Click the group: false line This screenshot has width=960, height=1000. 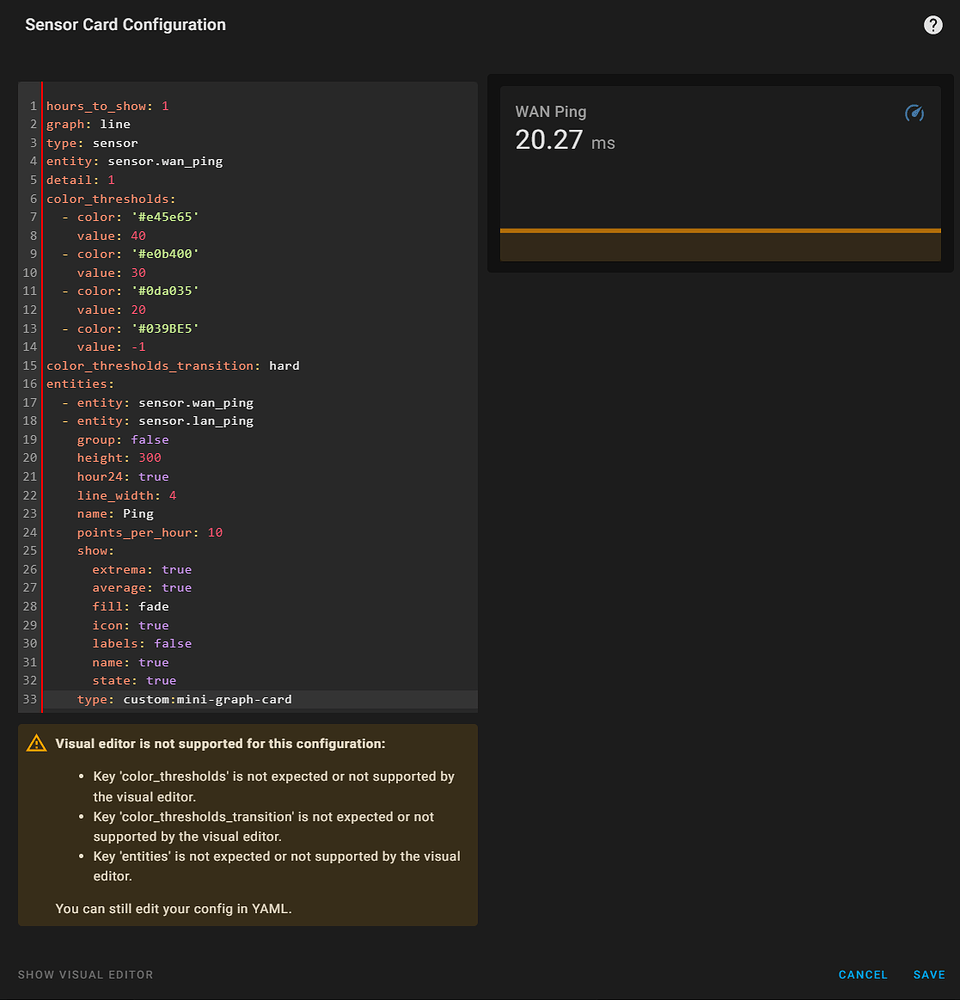[123, 439]
